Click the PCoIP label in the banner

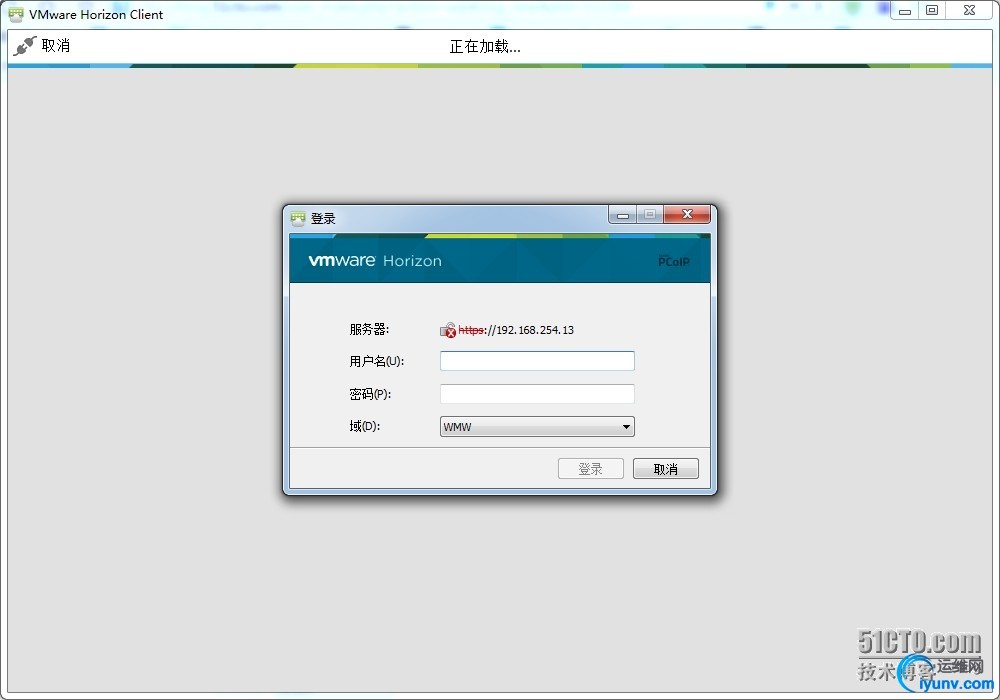click(x=673, y=261)
